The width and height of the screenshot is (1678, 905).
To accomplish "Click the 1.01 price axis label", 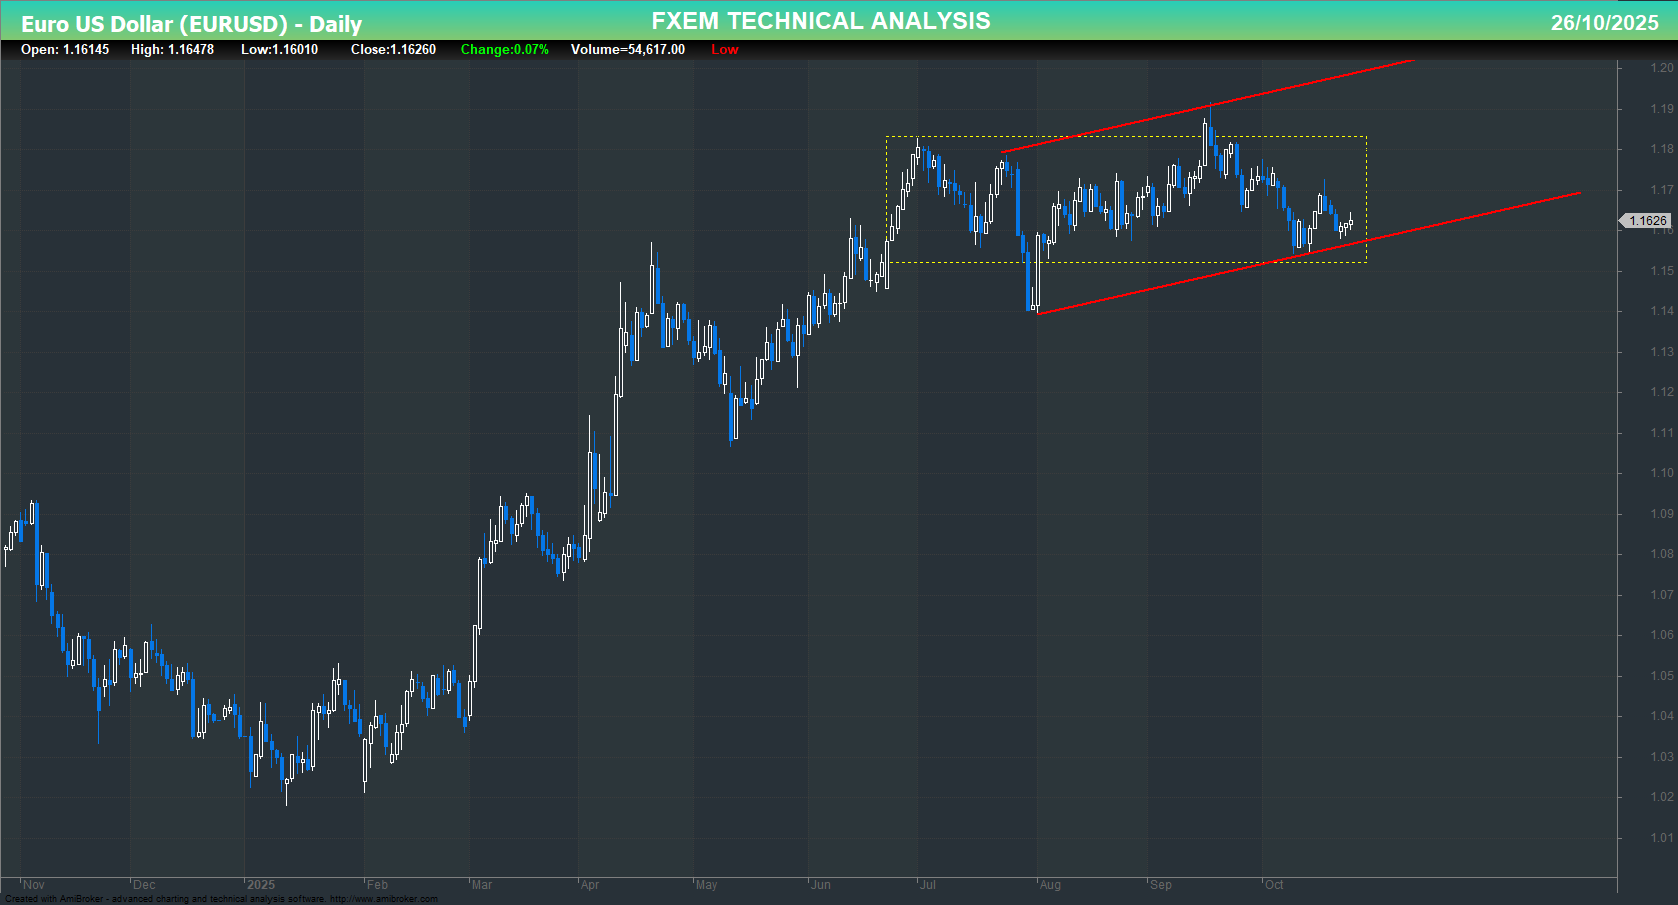I will 1662,835.
